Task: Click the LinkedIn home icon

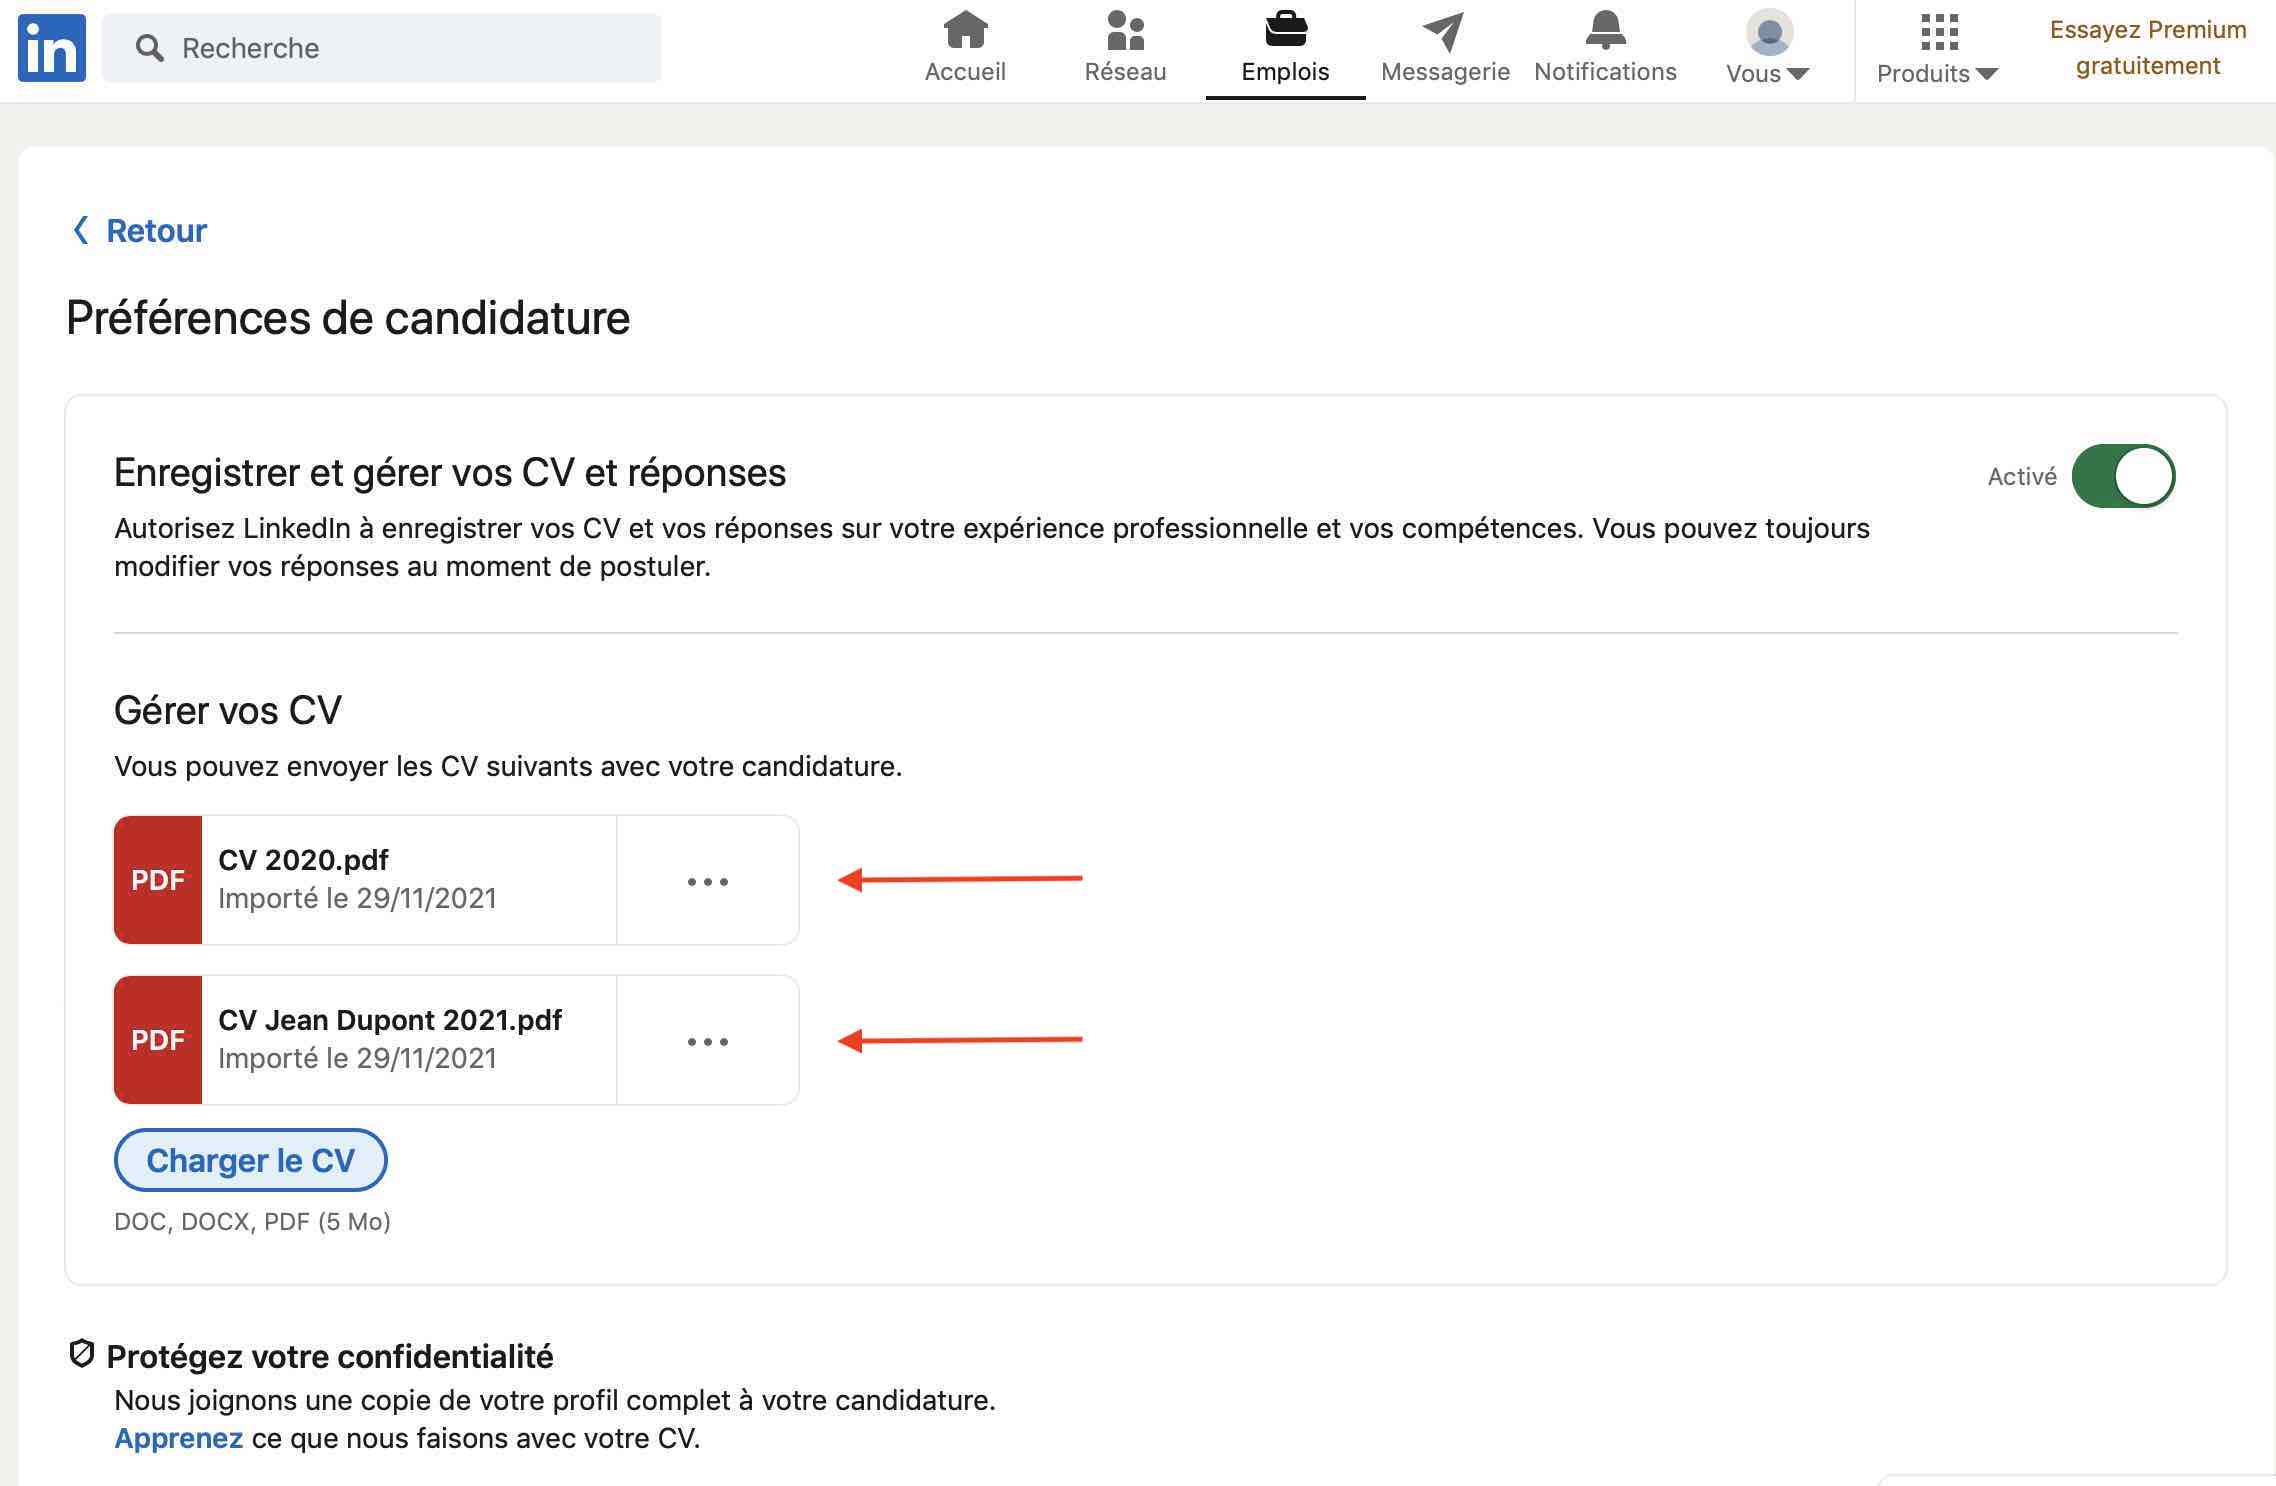Action: click(x=965, y=46)
